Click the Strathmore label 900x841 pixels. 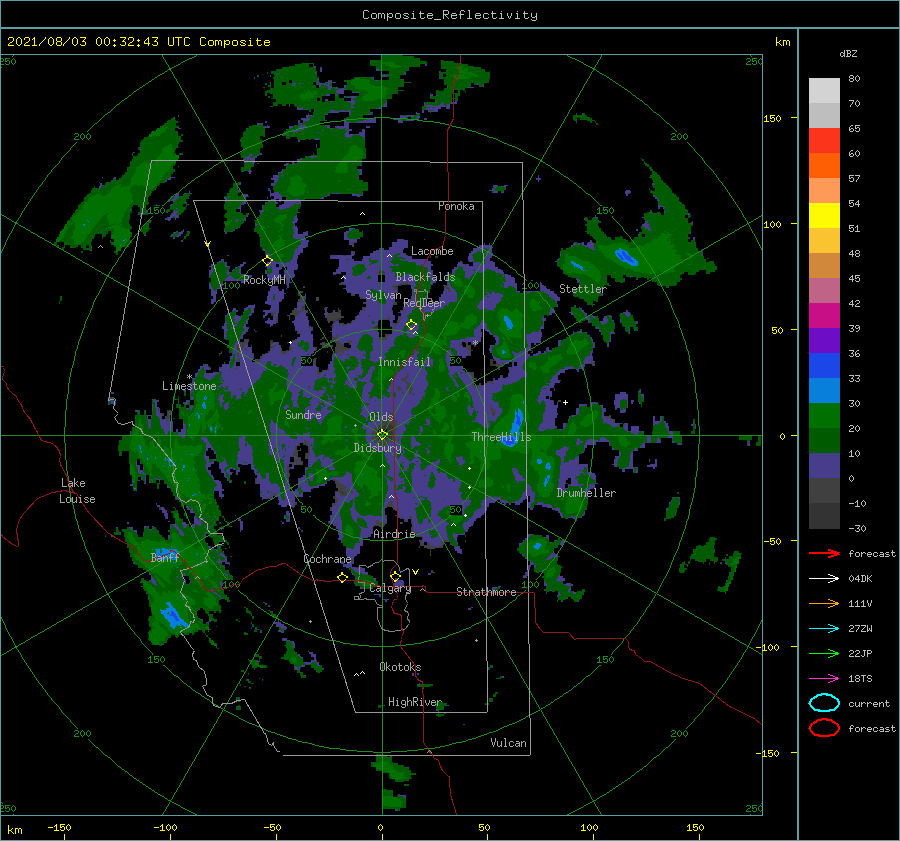pyautogui.click(x=486, y=592)
